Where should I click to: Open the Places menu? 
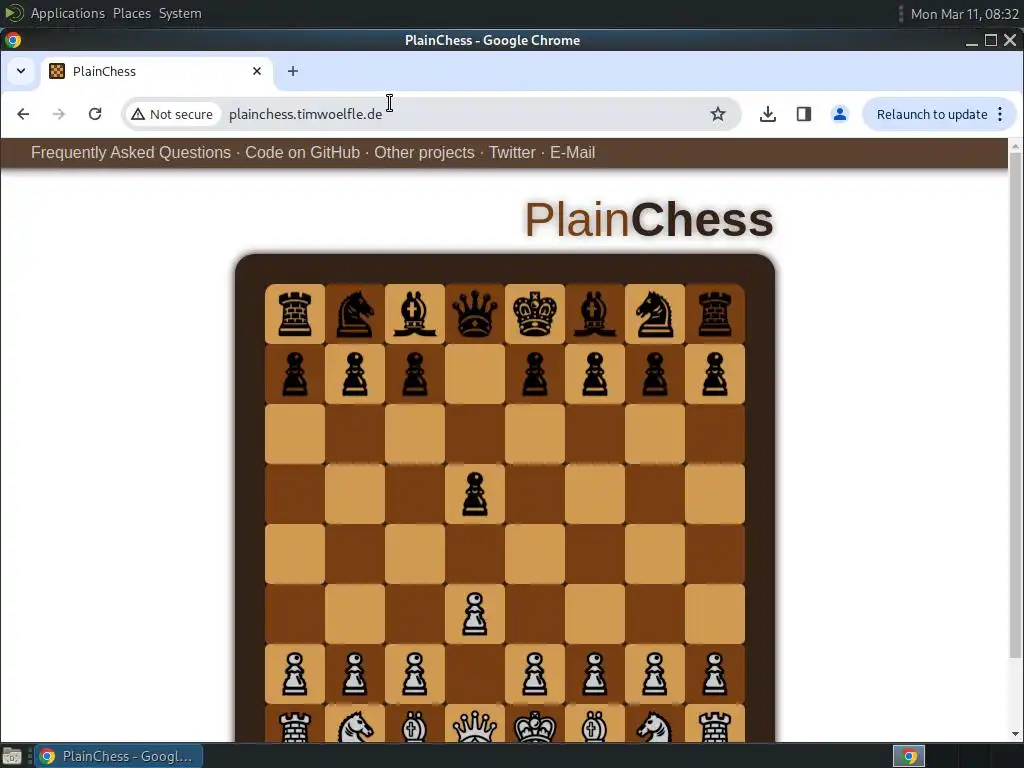132,14
